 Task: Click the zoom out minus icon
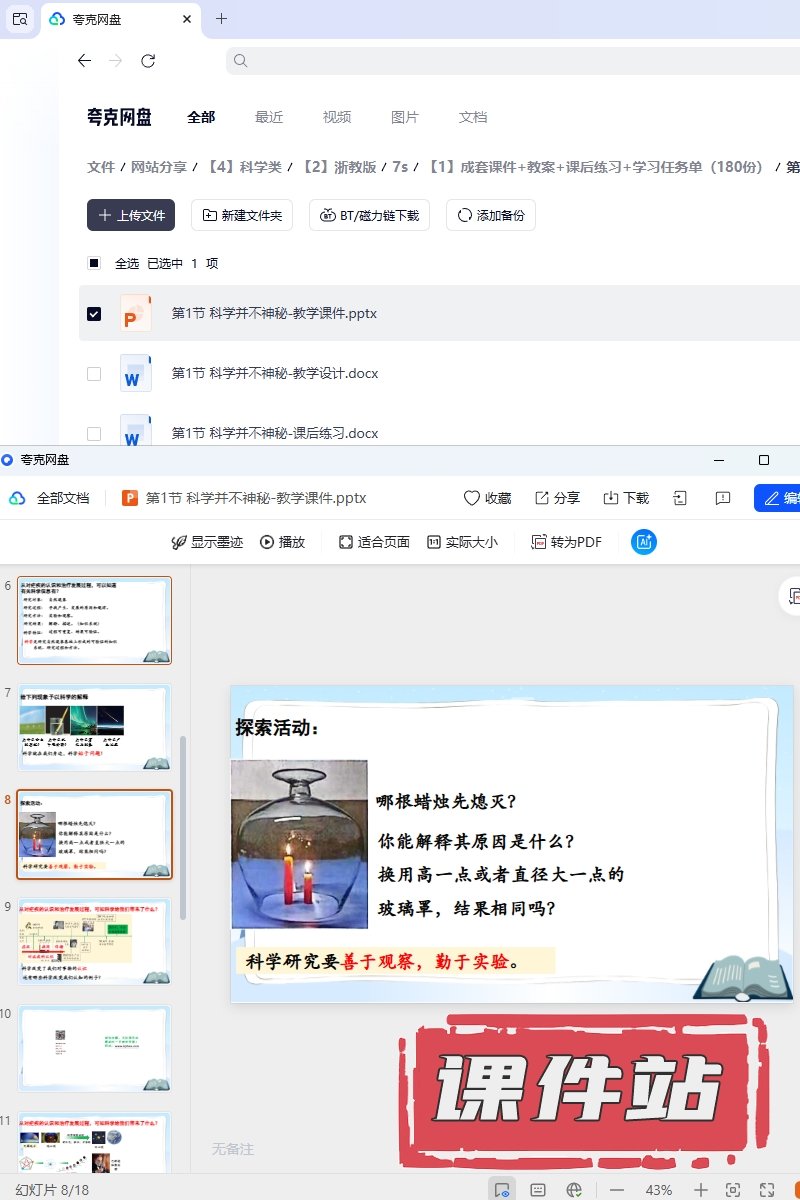pos(617,1190)
